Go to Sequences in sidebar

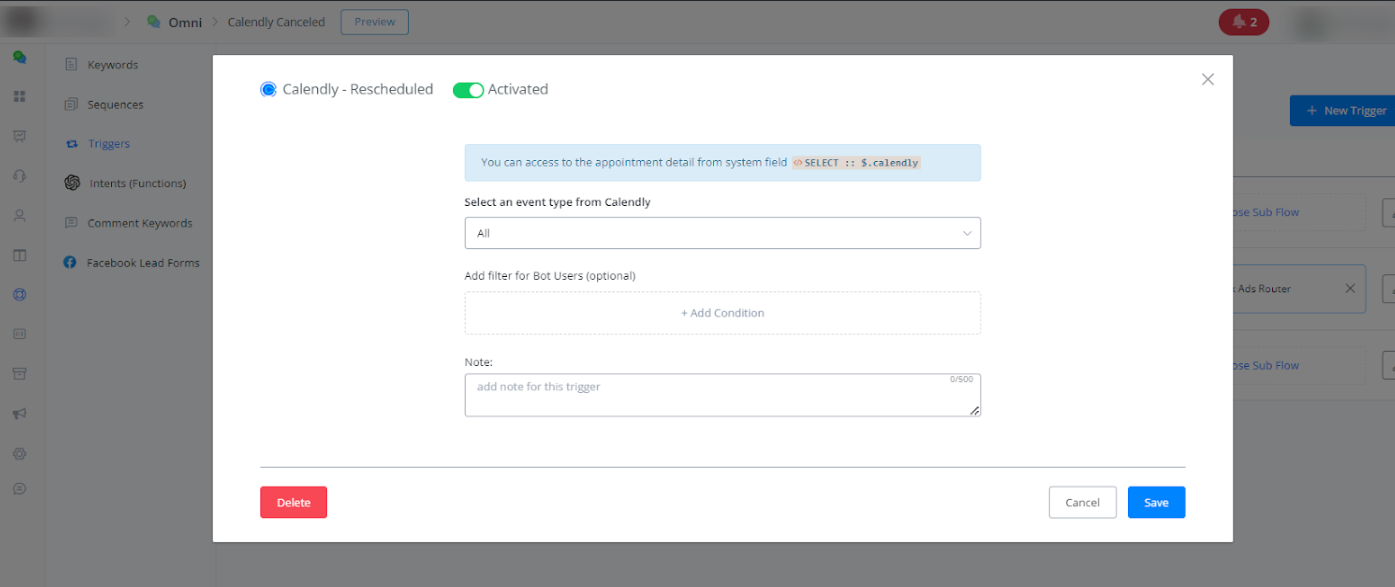(x=115, y=105)
